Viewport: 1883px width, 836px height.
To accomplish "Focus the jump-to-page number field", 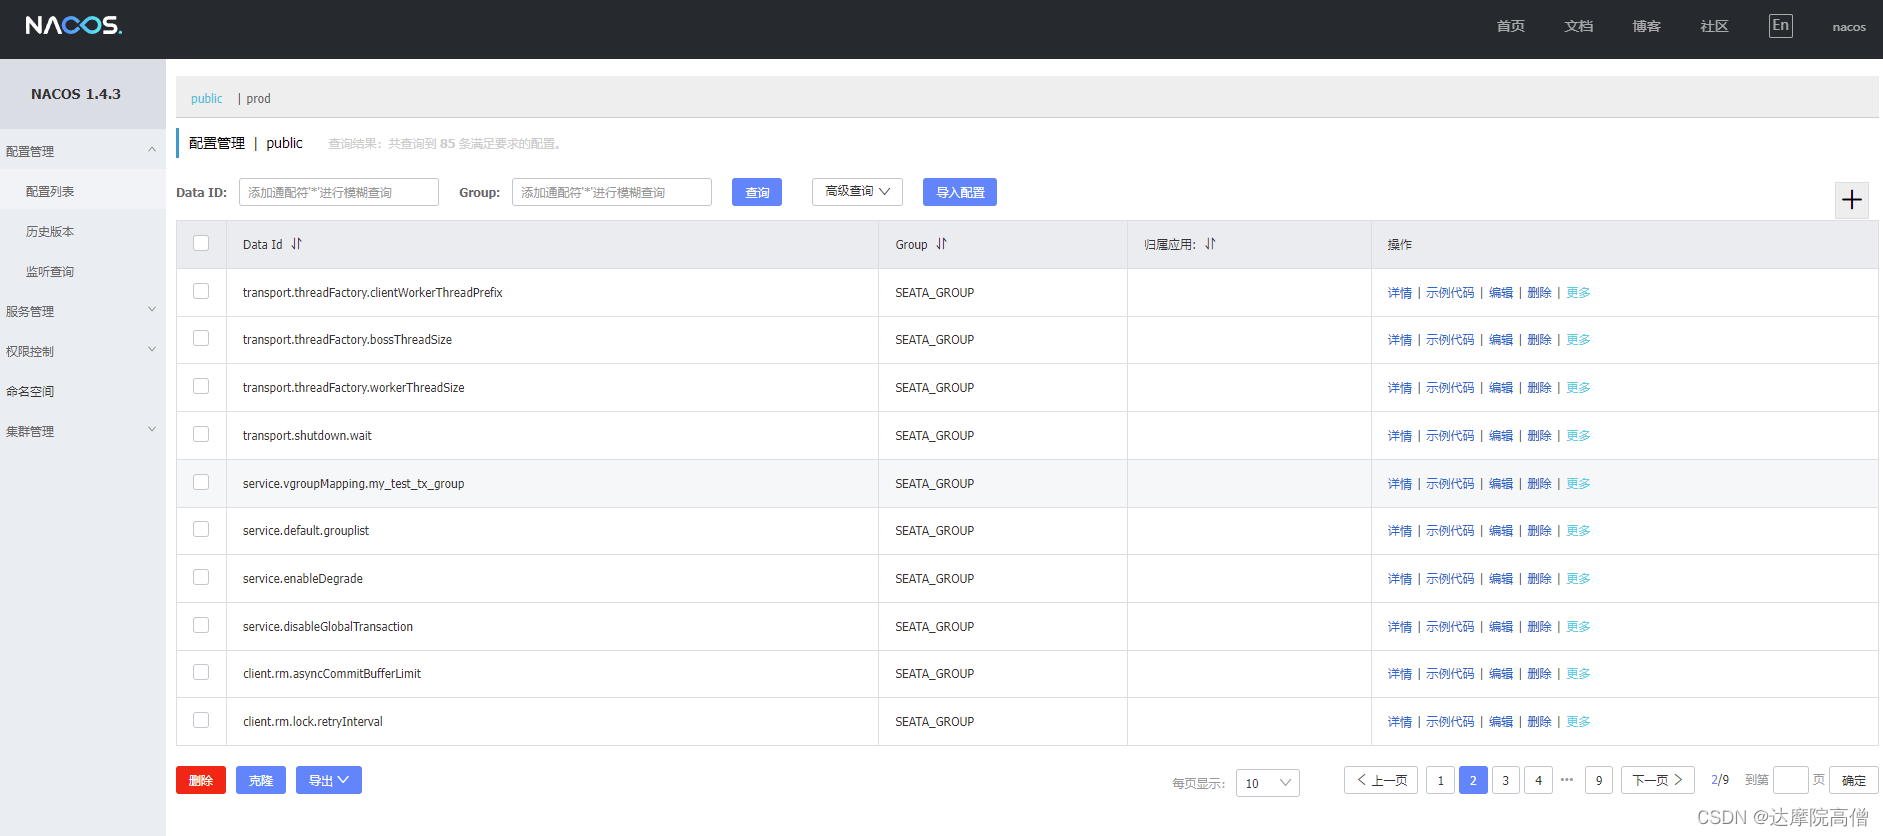I will 1790,780.
